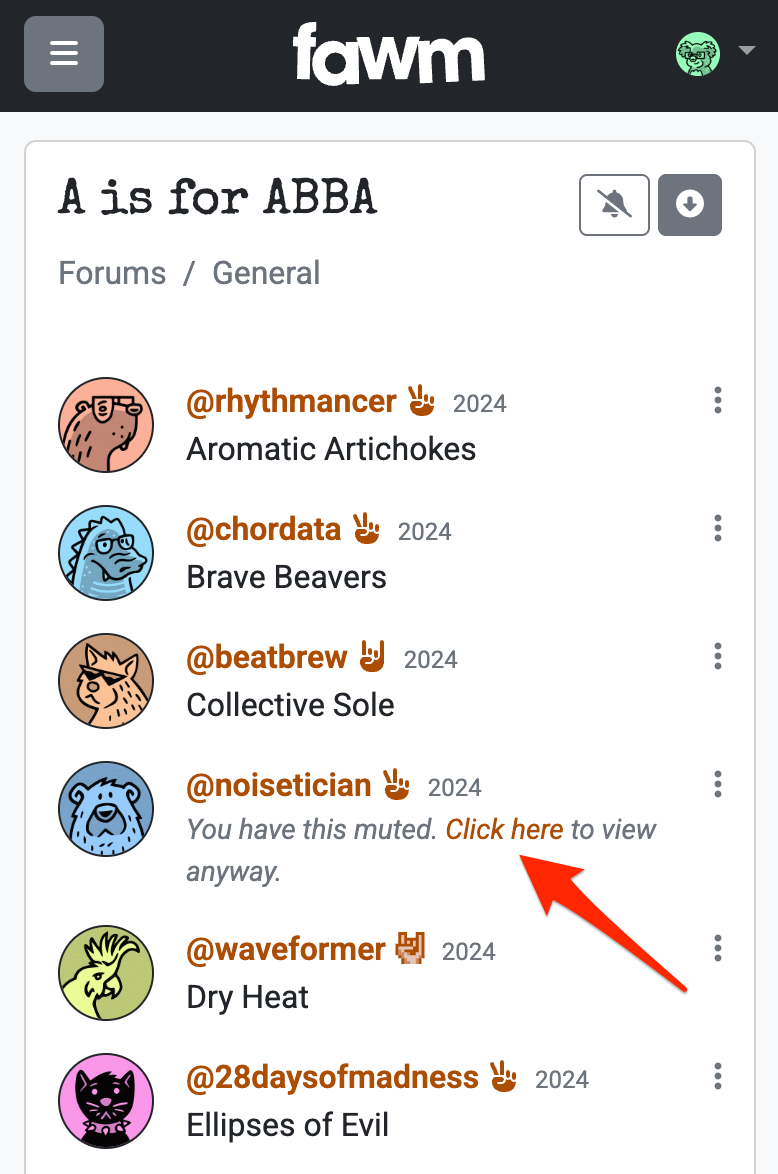The width and height of the screenshot is (778, 1174).
Task: Expand your avatar menu in the top bar
Action: click(697, 54)
